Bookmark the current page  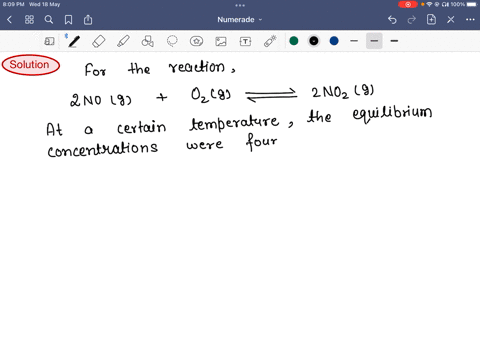pyautogui.click(x=68, y=20)
